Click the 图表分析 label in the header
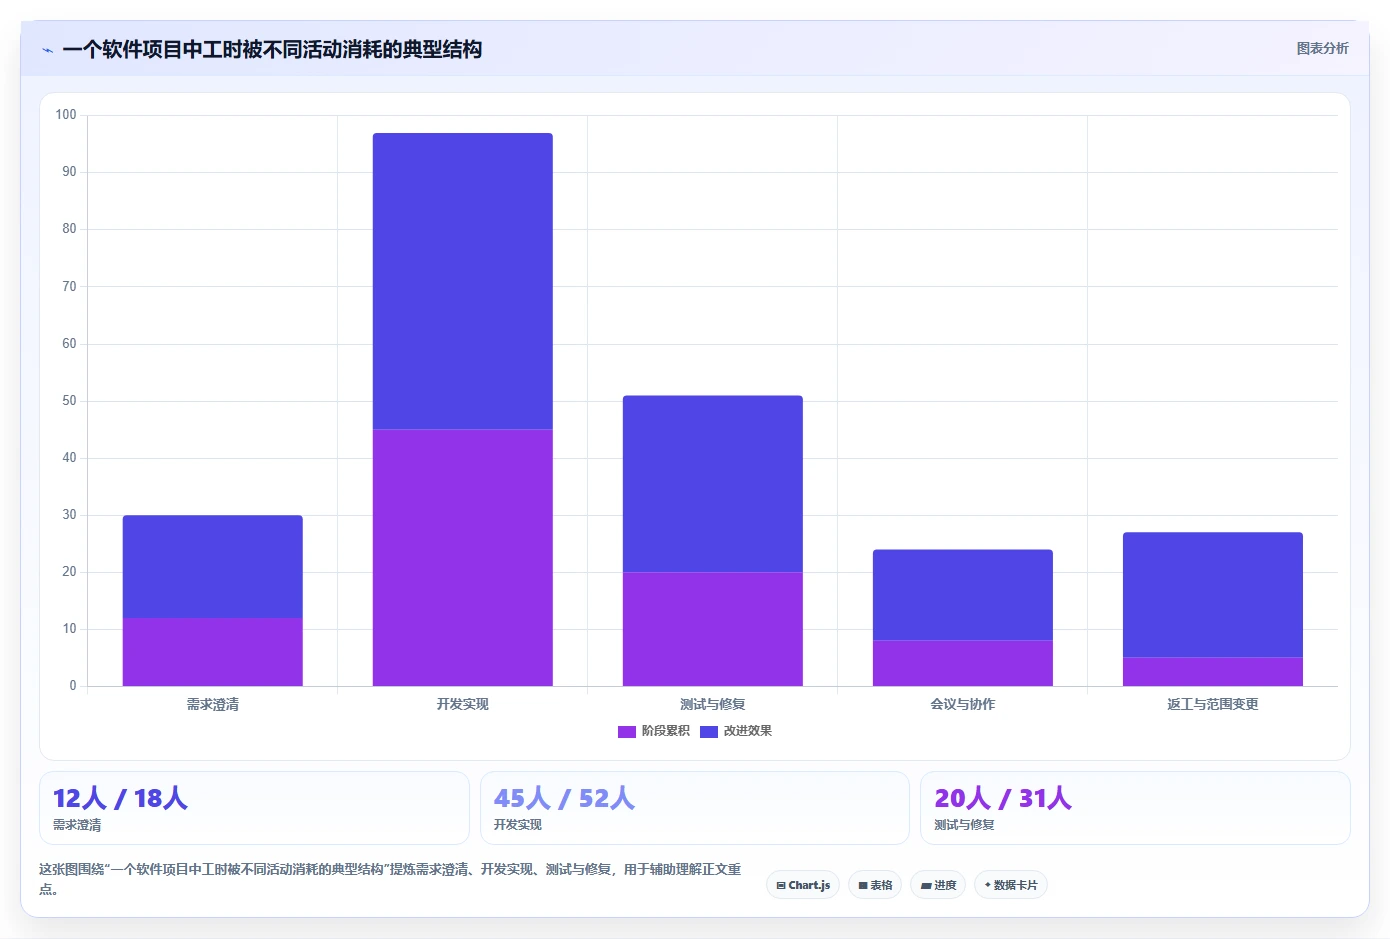 click(1322, 48)
